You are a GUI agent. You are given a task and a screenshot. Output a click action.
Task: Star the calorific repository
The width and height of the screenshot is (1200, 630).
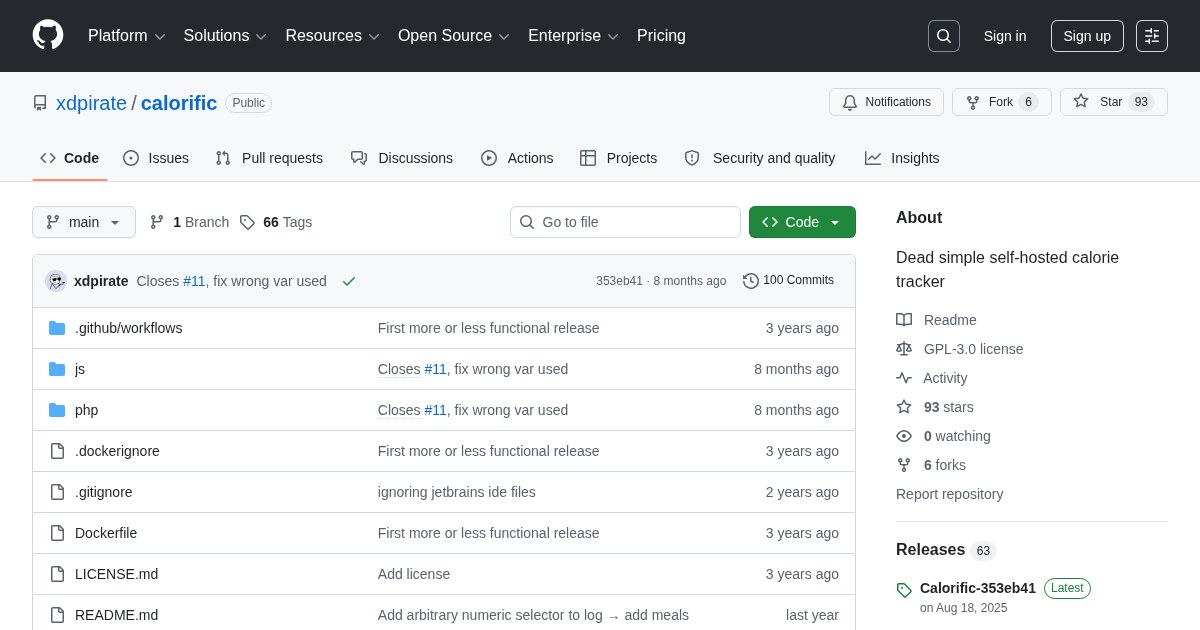[1114, 102]
